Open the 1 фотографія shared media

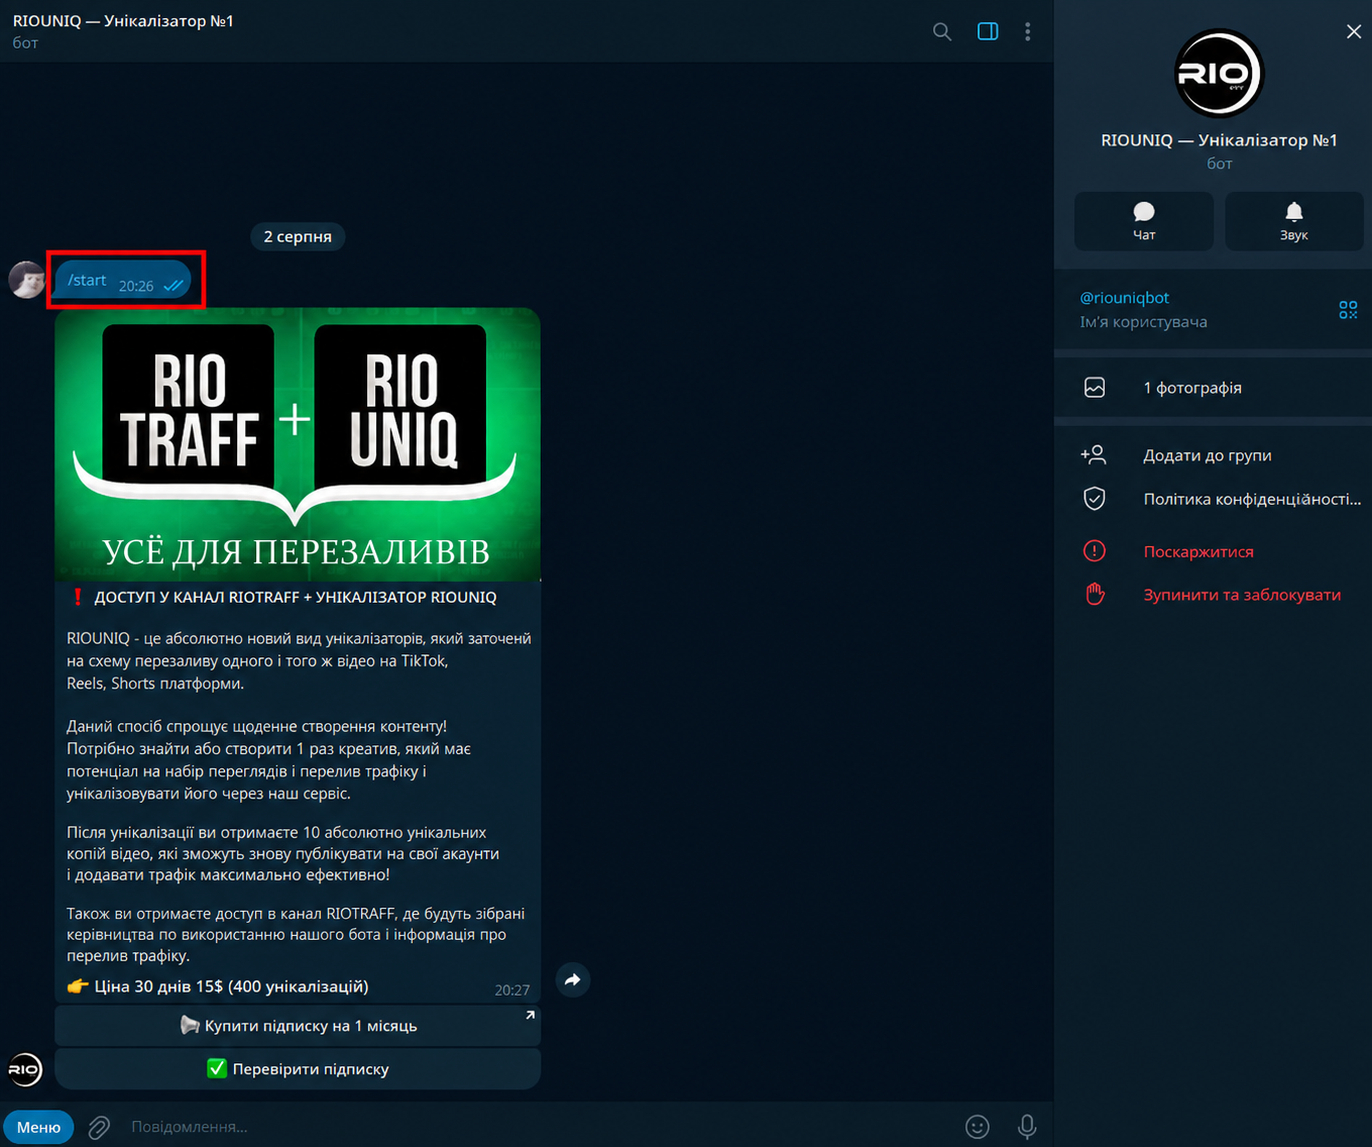(1213, 388)
